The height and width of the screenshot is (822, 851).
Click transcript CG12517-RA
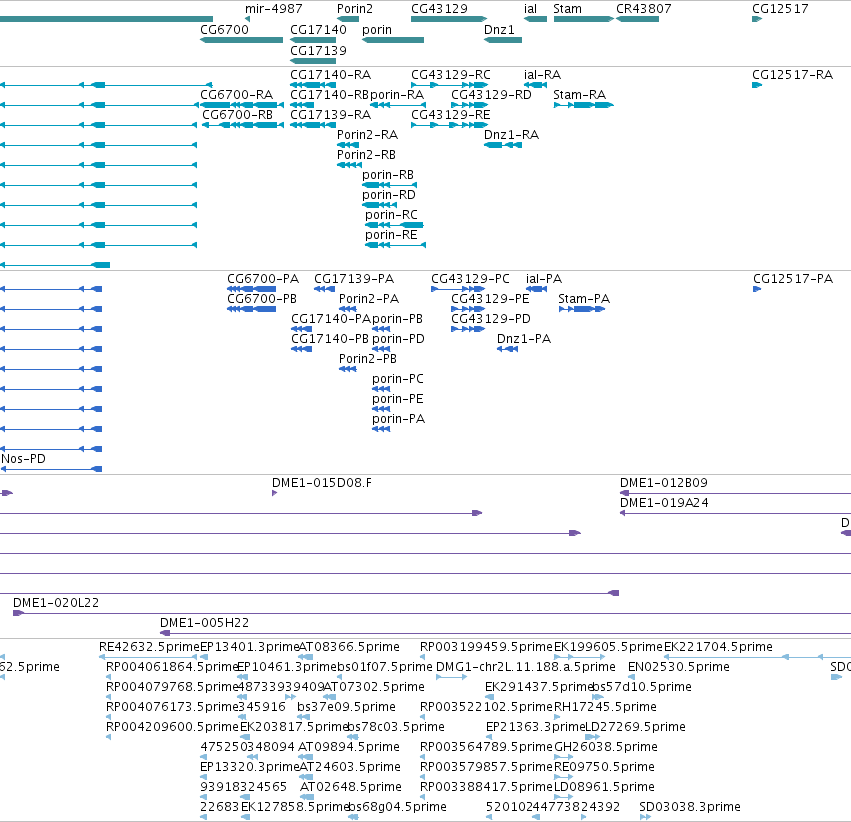(757, 85)
